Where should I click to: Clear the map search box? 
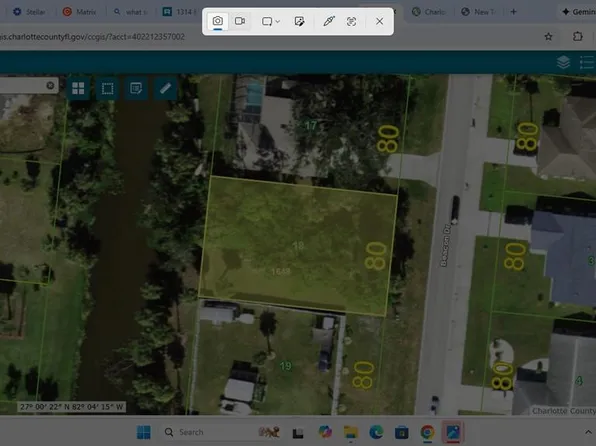pyautogui.click(x=50, y=86)
